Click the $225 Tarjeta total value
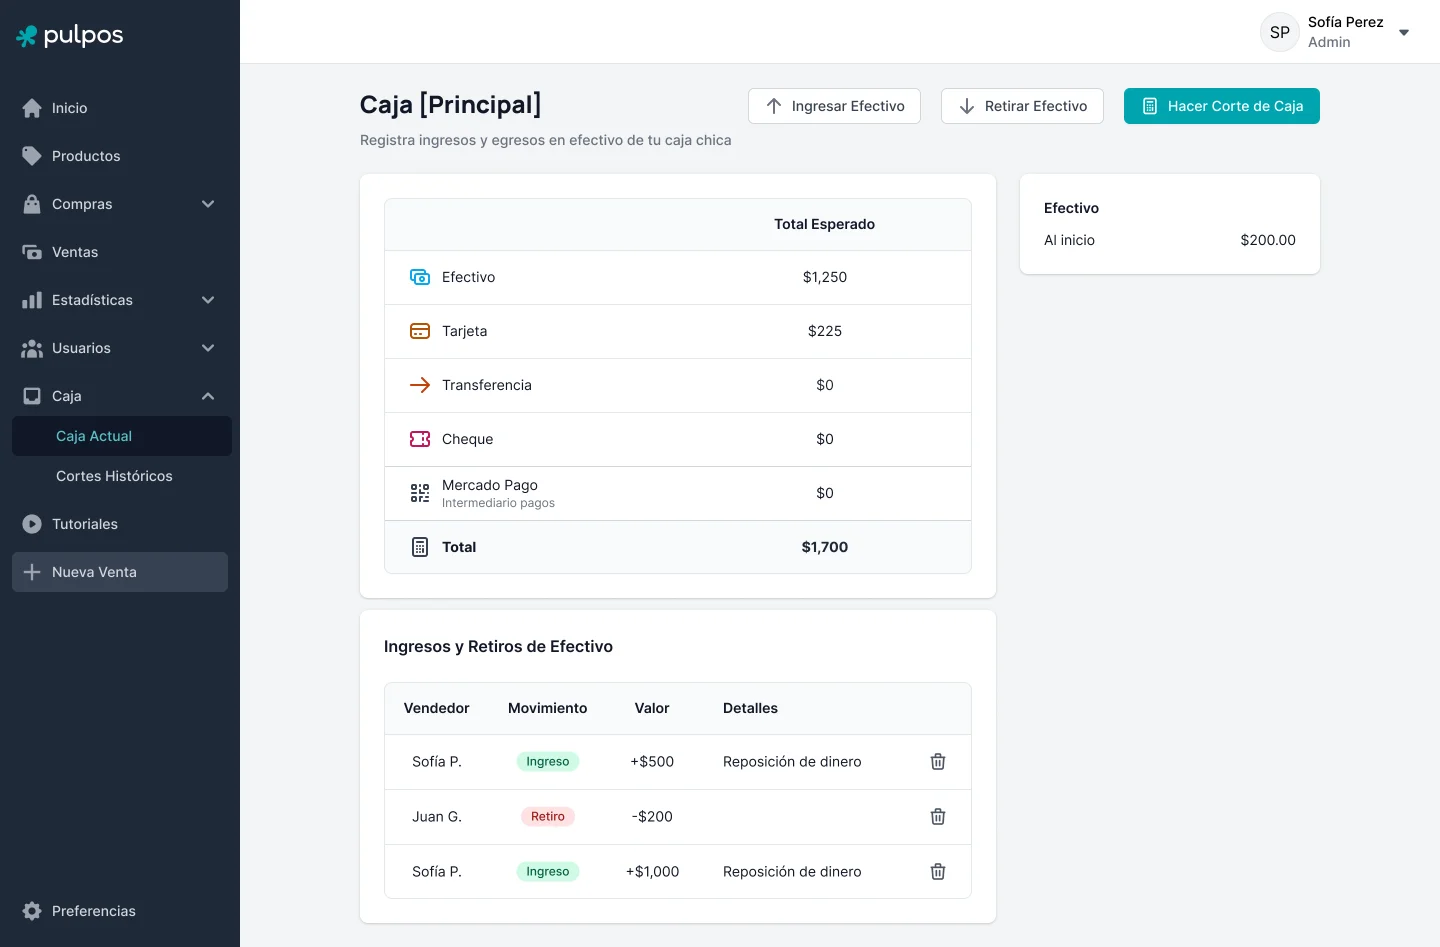1440x947 pixels. coord(825,331)
